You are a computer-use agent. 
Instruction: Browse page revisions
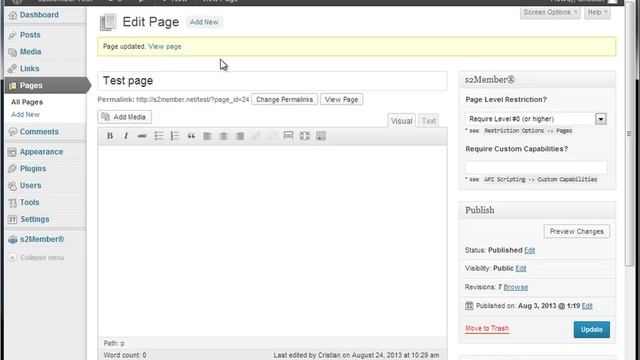pos(516,287)
